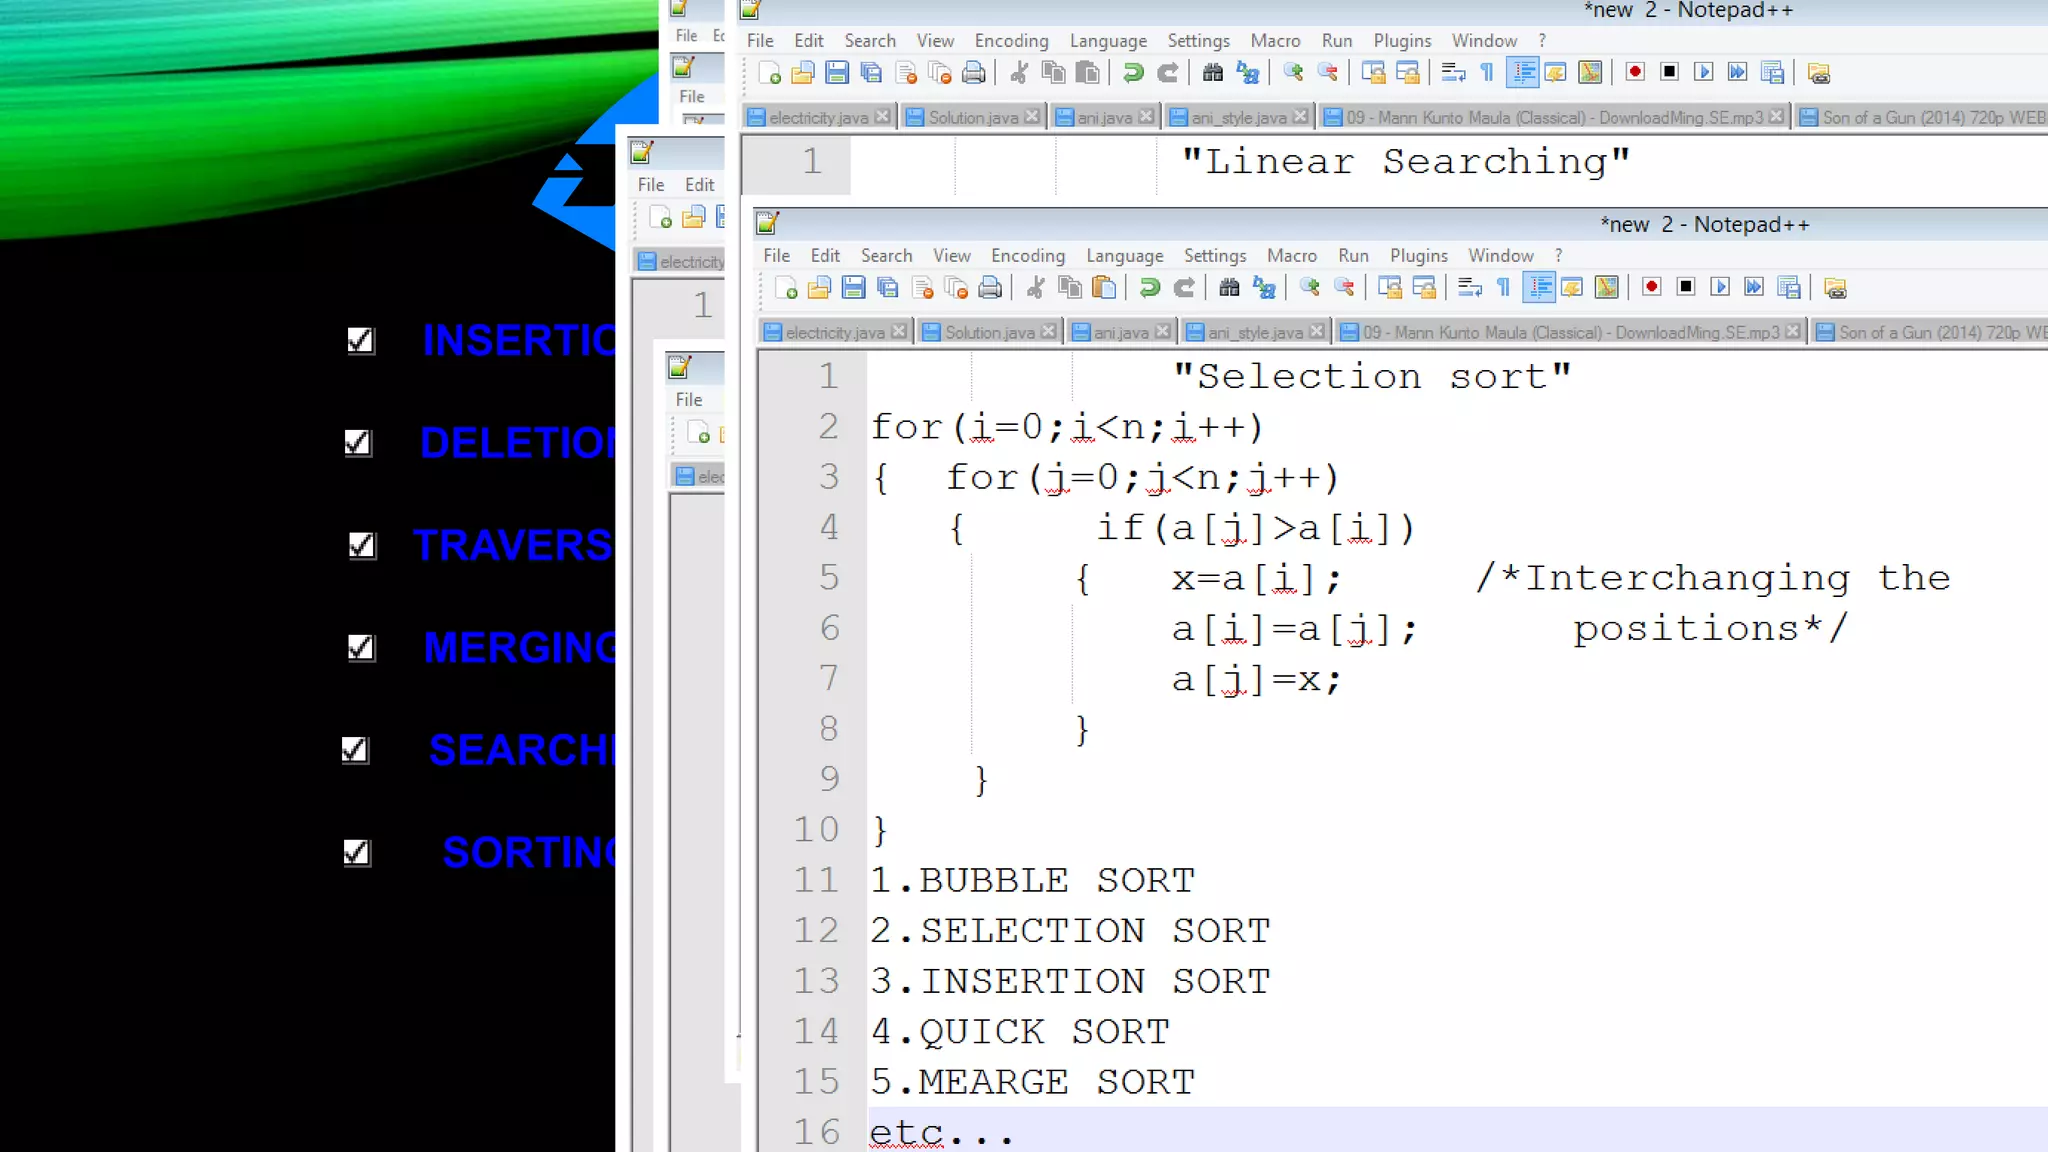This screenshot has width=2048, height=1152.
Task: Click Replace icon in front Notepad++ toolbar
Action: coord(1264,288)
